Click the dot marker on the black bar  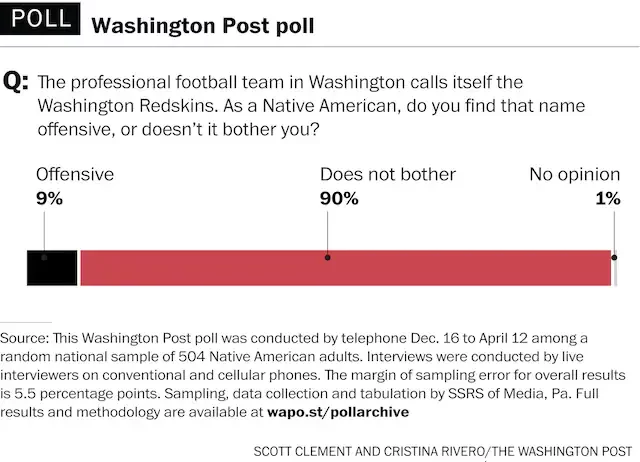(x=43, y=257)
